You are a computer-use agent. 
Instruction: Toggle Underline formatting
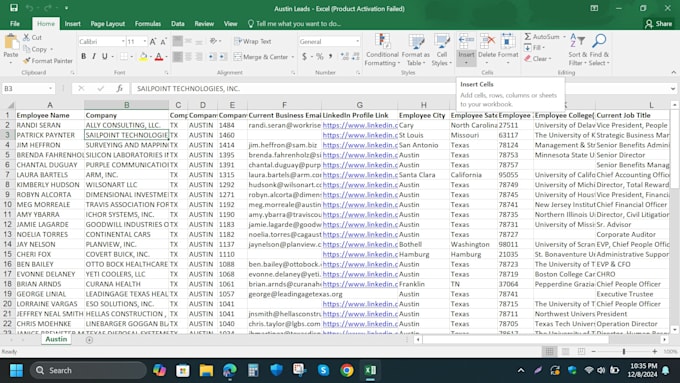tap(105, 56)
